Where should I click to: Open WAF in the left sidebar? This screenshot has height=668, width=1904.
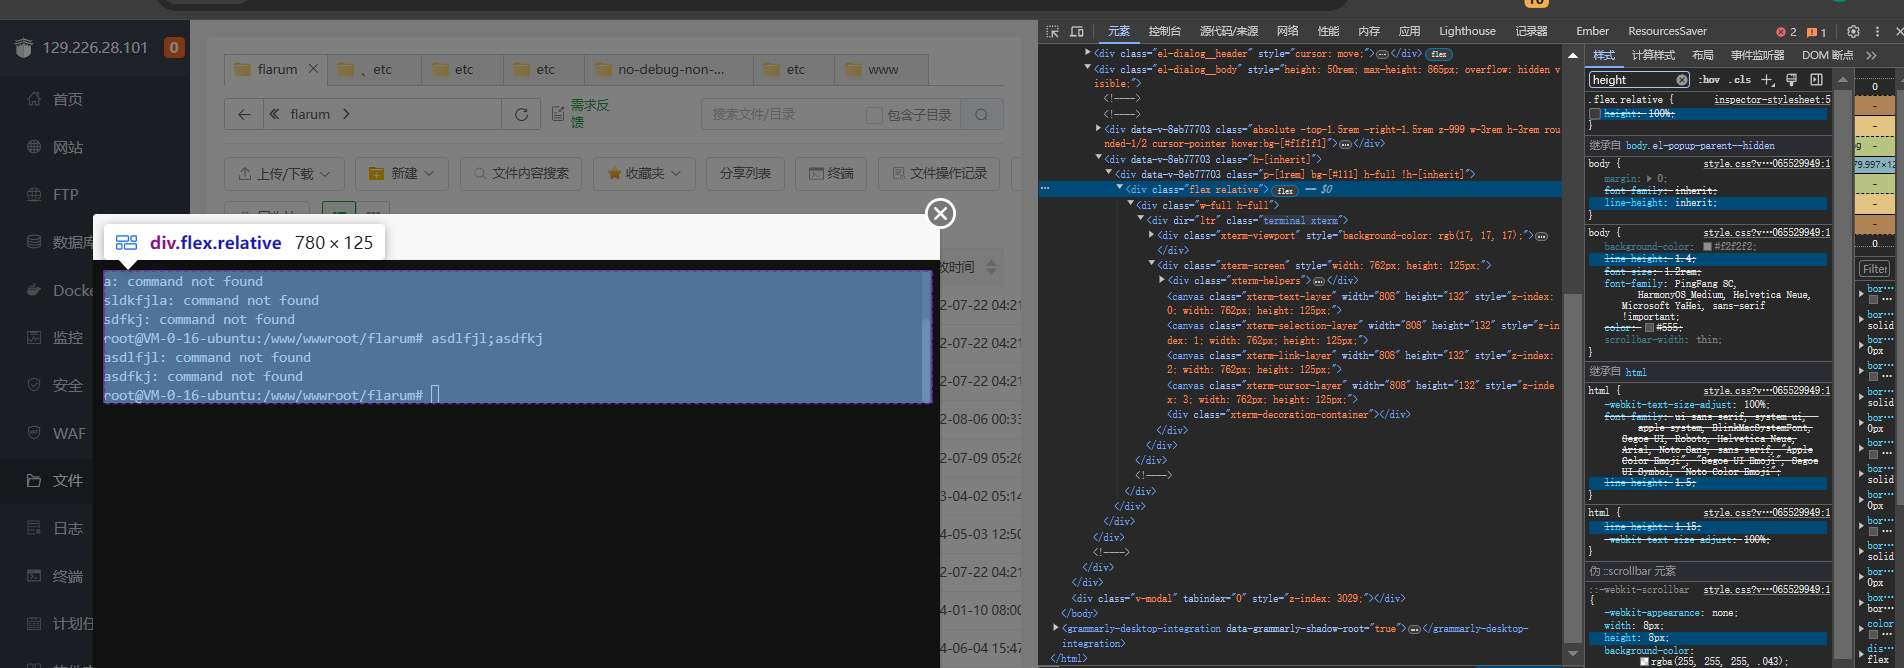[69, 433]
